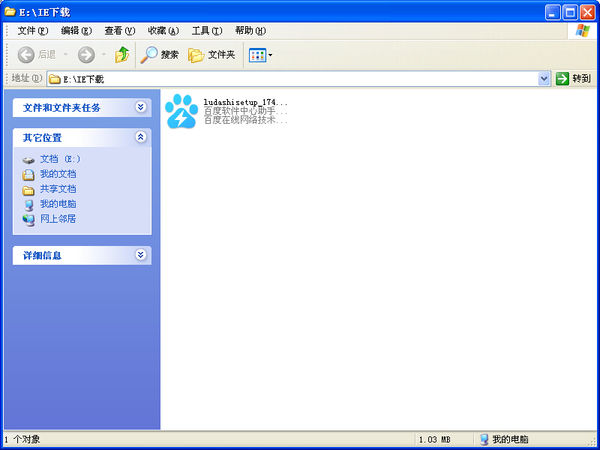Click the Windows flag logo

click(x=582, y=31)
